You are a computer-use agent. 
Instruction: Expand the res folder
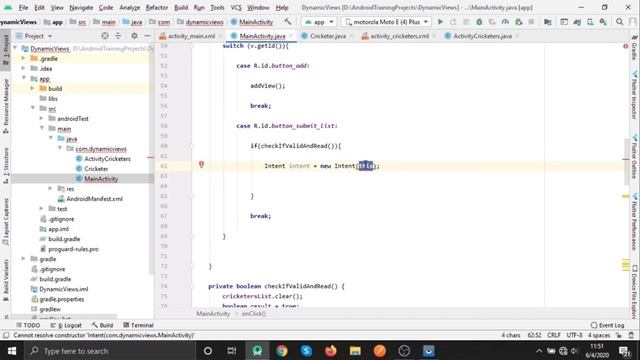coord(51,189)
